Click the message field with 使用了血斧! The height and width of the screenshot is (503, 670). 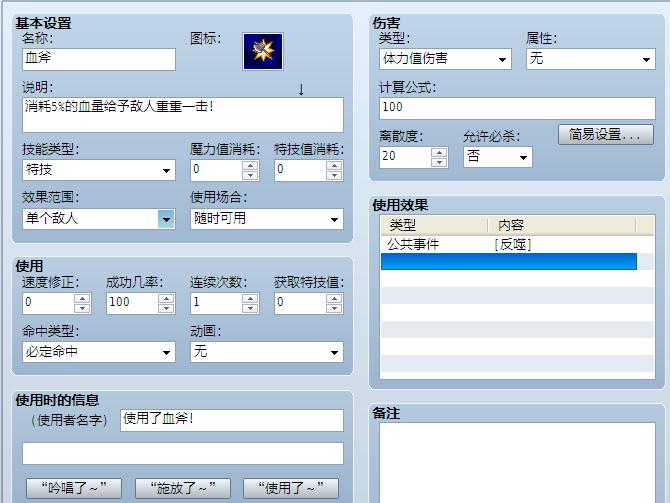[232, 420]
